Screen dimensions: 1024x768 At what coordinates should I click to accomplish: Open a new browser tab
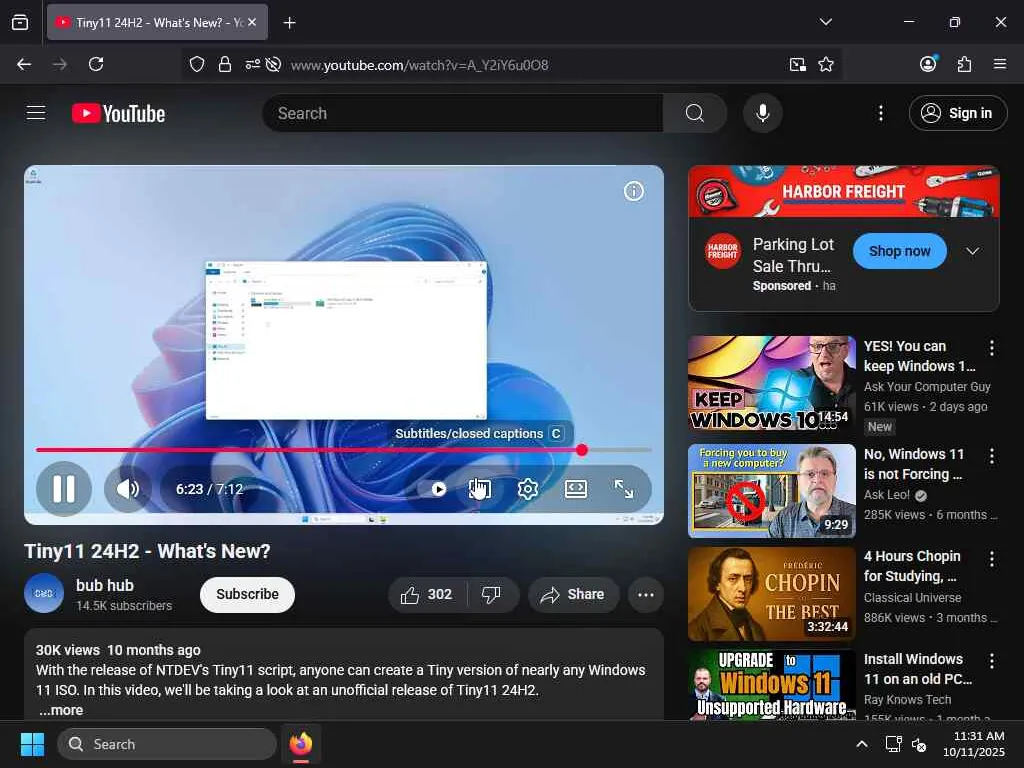[289, 22]
